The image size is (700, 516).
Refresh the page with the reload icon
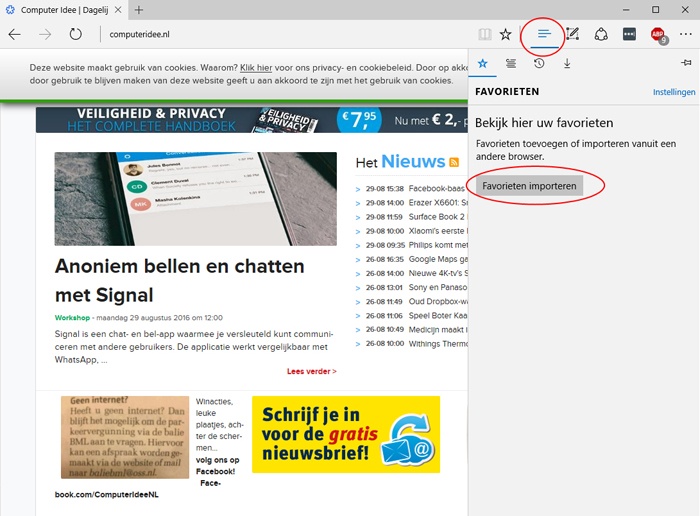click(75, 34)
